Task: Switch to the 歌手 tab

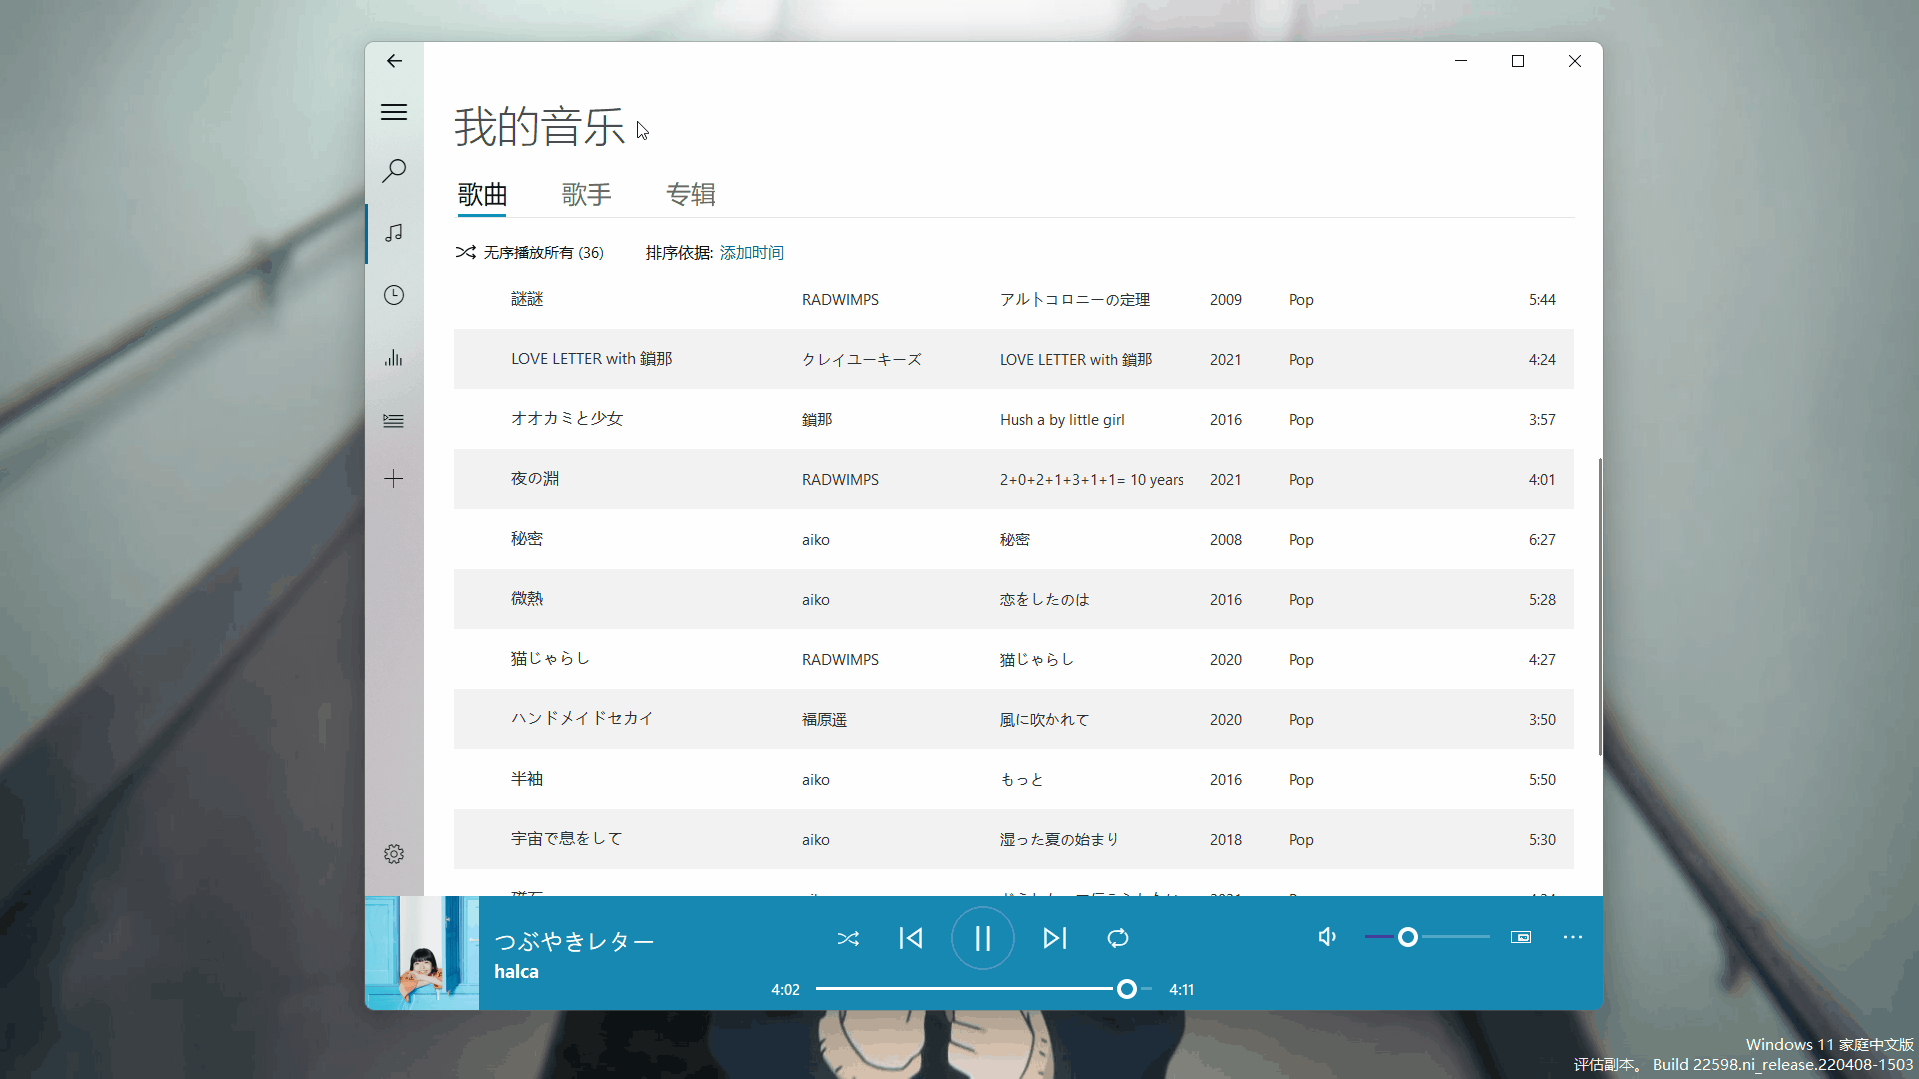Action: click(587, 194)
